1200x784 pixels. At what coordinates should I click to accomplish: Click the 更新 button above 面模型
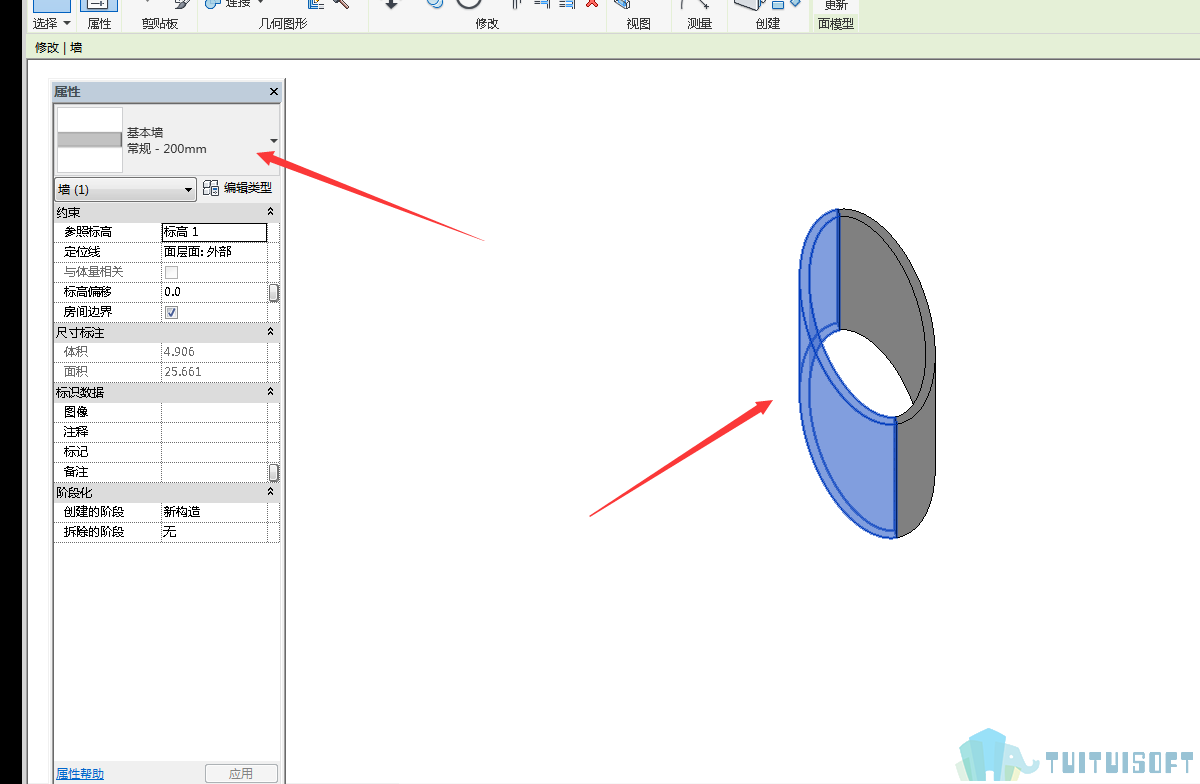(x=836, y=6)
